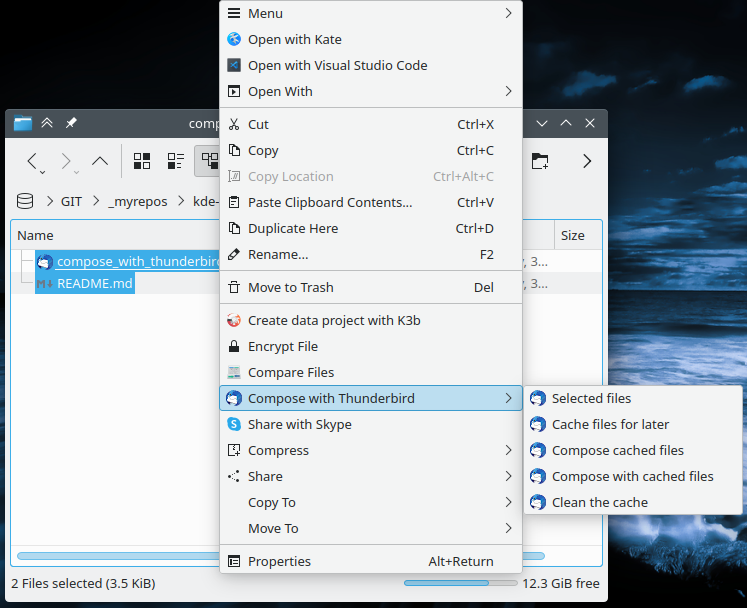
Task: Expand the Share submenu arrow
Action: tap(508, 476)
